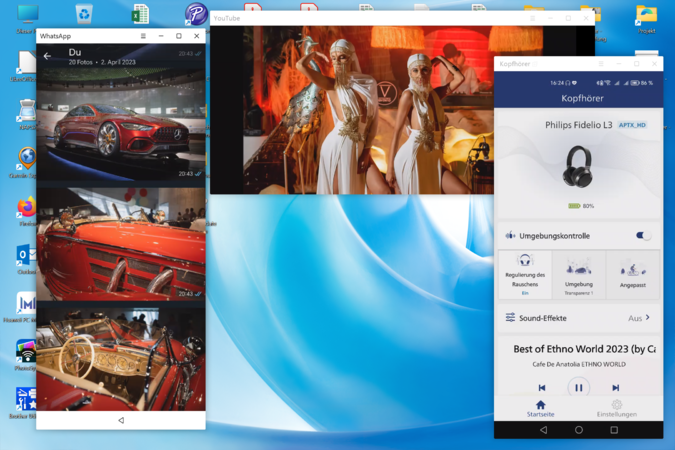Open the Recycle Bin desktop icon
This screenshot has width=675, height=450.
[x=84, y=14]
